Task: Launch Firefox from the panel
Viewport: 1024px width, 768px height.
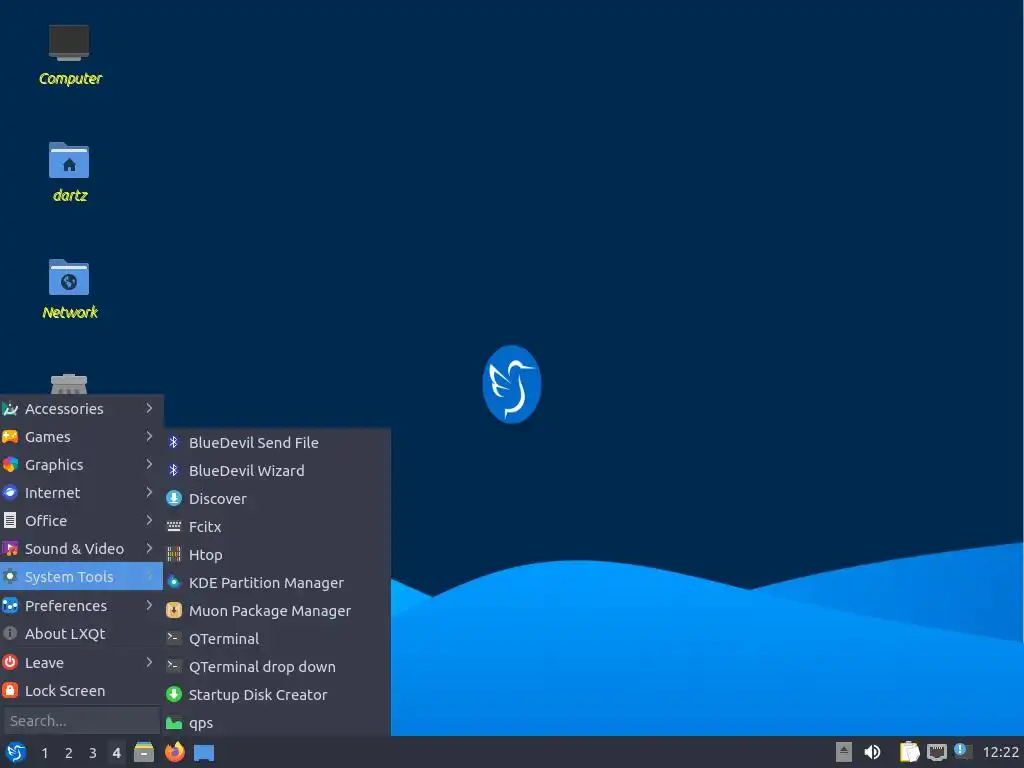Action: tap(174, 753)
